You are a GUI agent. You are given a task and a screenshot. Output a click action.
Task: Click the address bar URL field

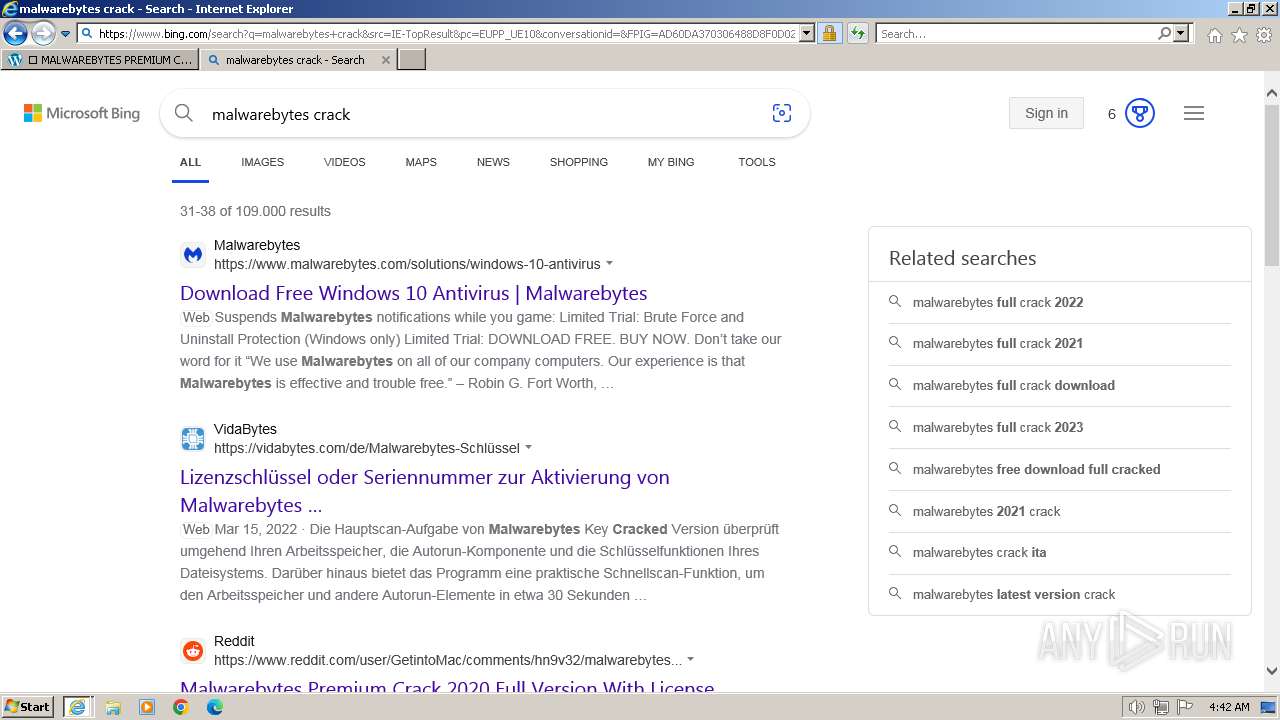coord(447,34)
